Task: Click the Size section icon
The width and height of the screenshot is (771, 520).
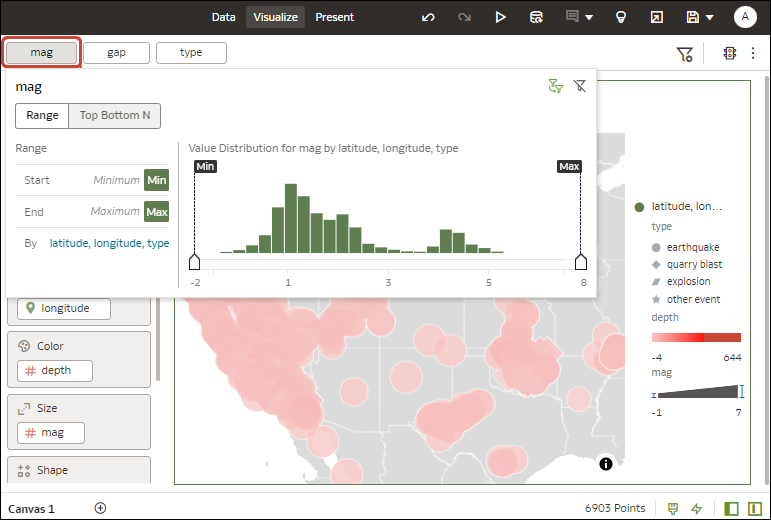Action: [x=24, y=408]
